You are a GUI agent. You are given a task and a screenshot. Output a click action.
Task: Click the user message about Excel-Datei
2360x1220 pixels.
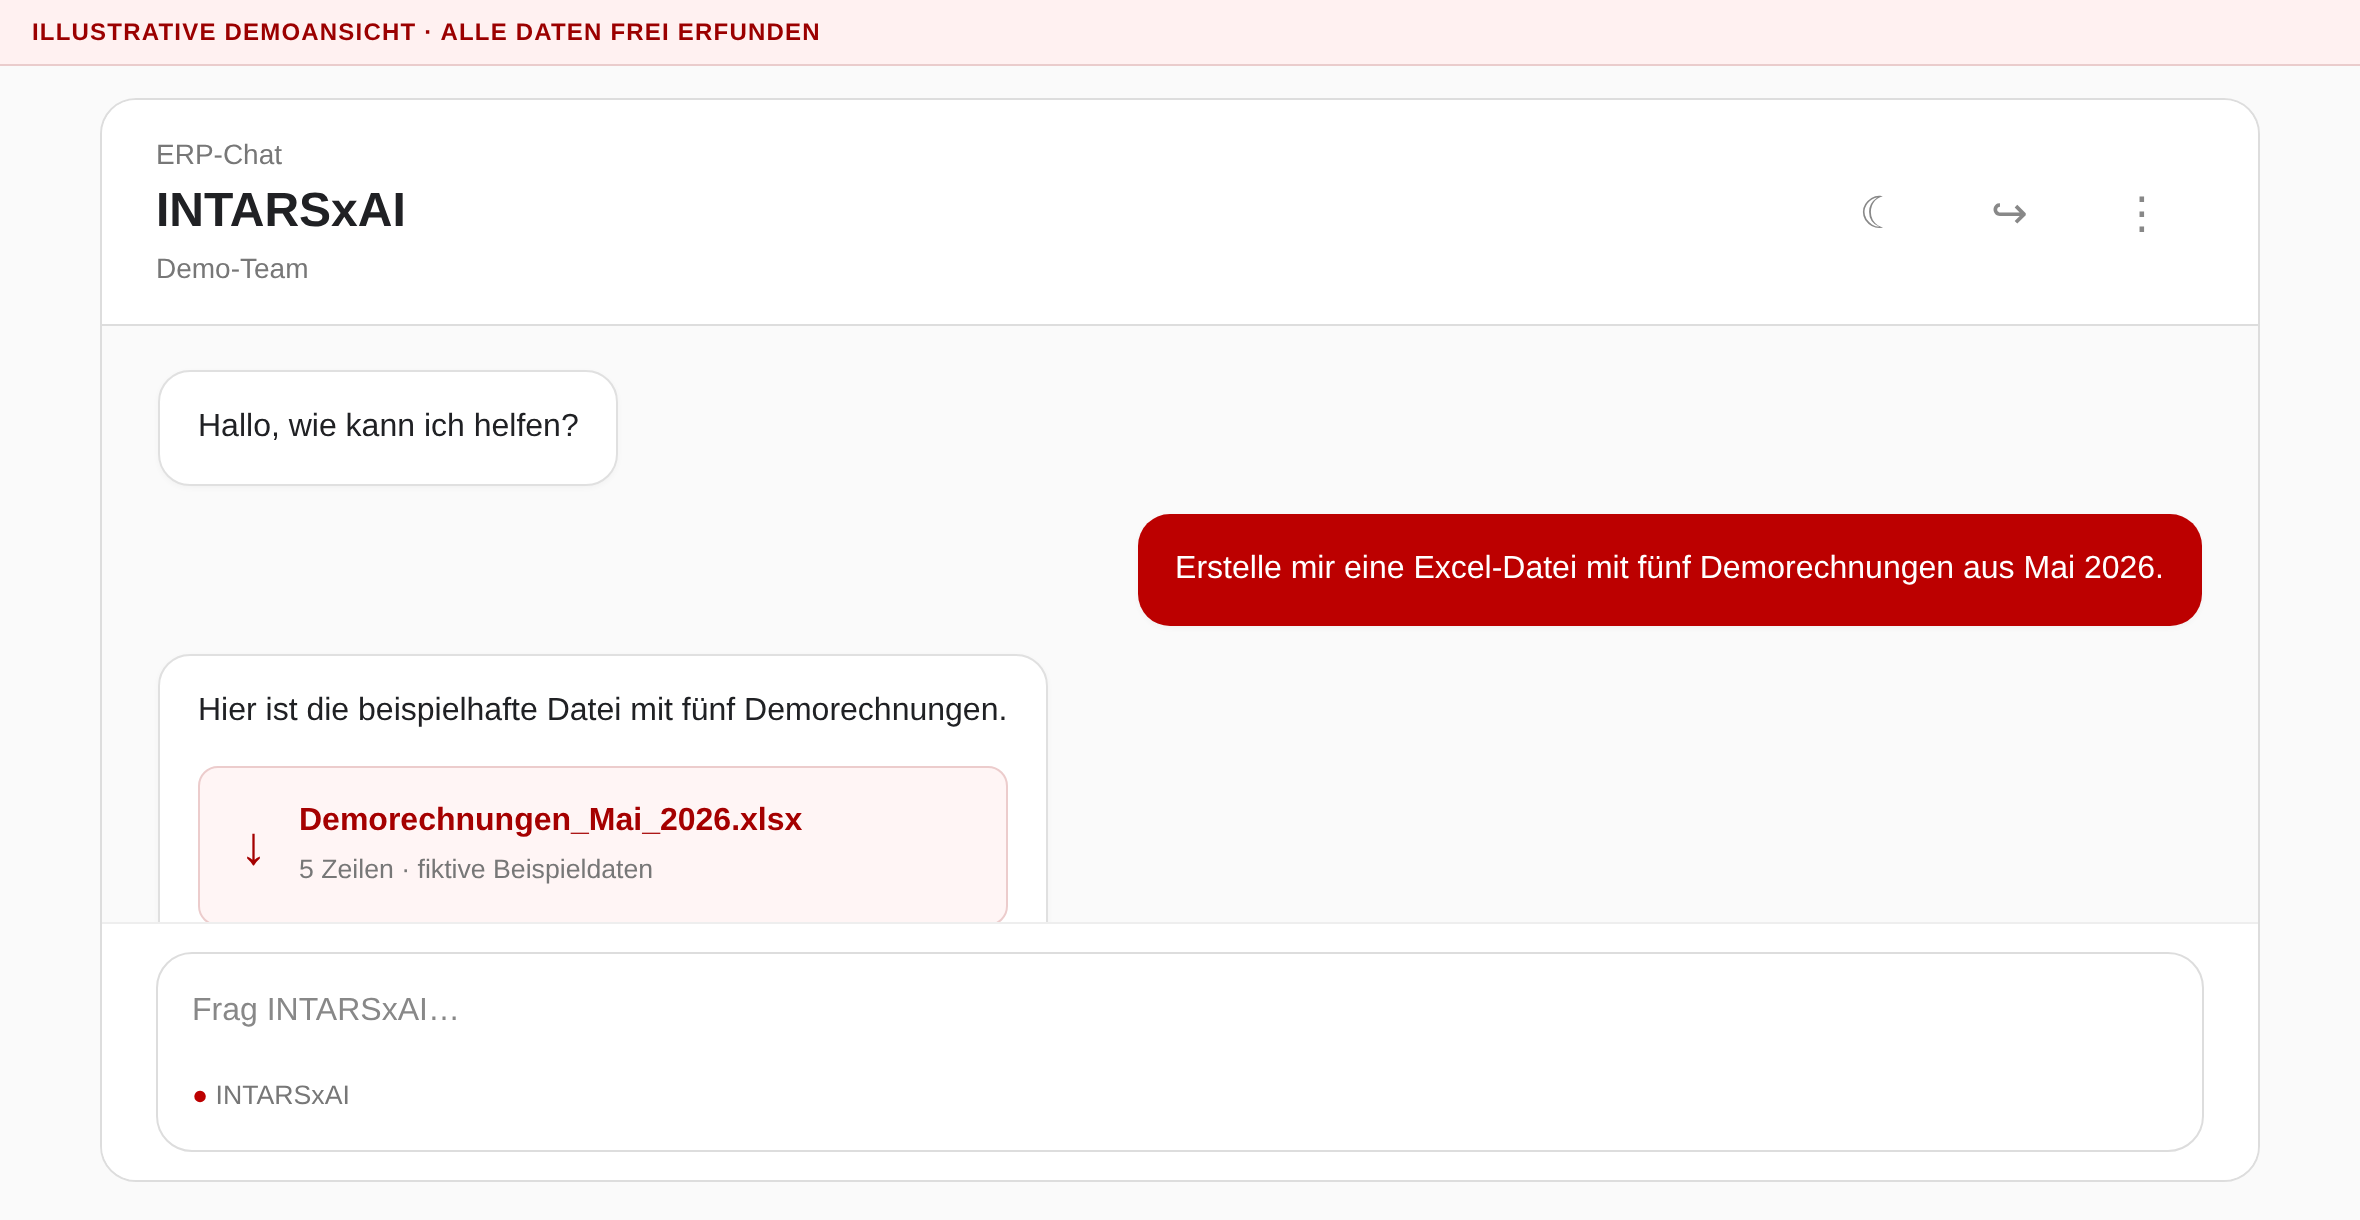click(1669, 569)
